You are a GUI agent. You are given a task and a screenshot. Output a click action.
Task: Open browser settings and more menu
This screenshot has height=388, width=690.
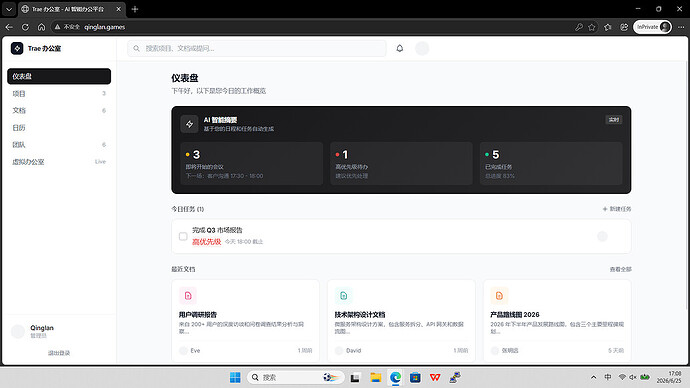(x=681, y=27)
